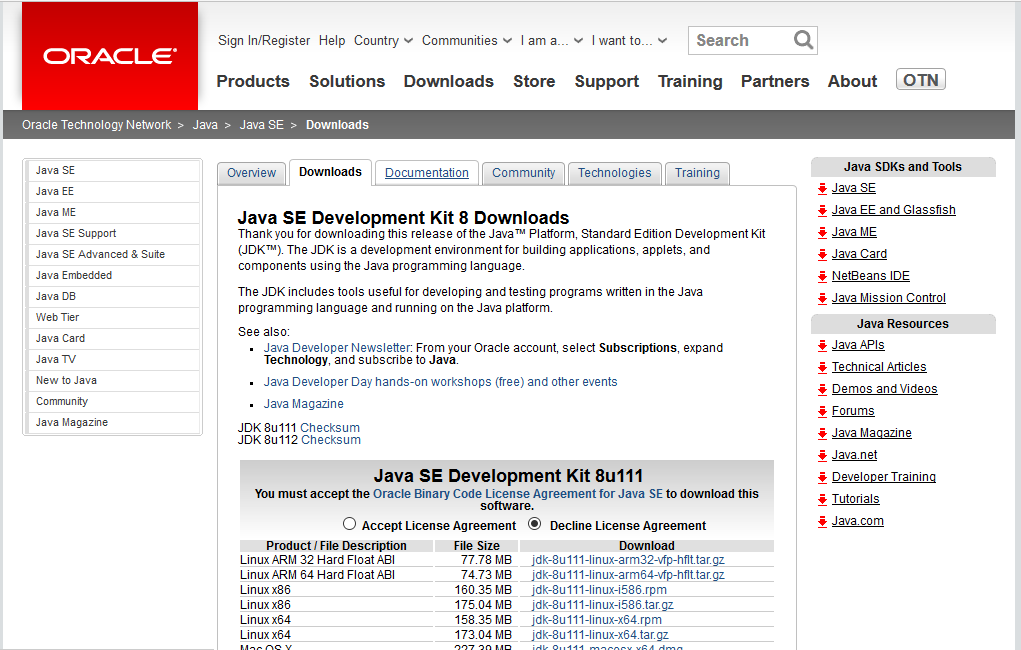Click JDK 8u112 Checksum link

[x=331, y=440]
